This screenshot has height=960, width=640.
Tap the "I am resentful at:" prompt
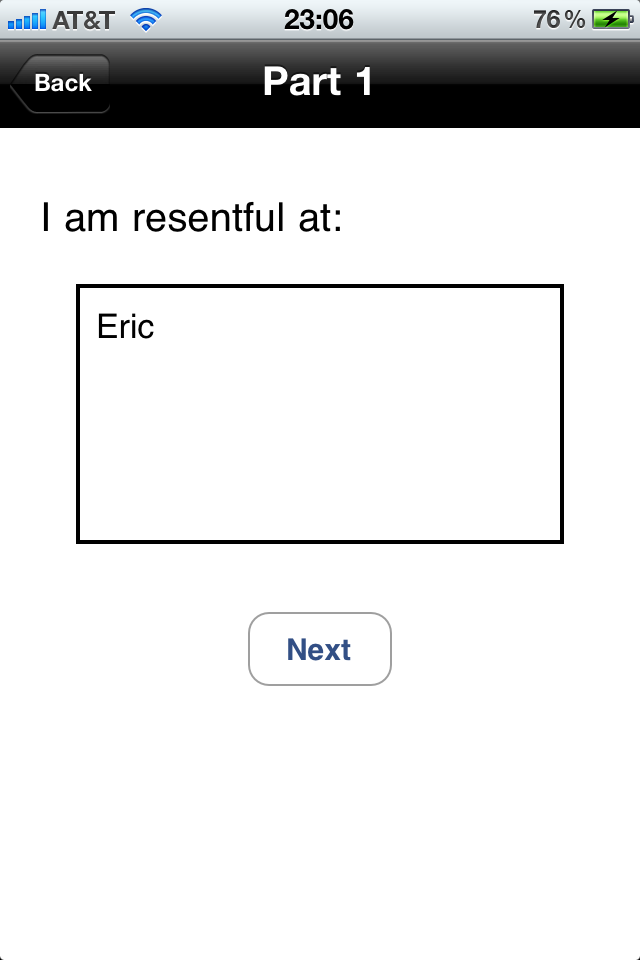pos(192,217)
